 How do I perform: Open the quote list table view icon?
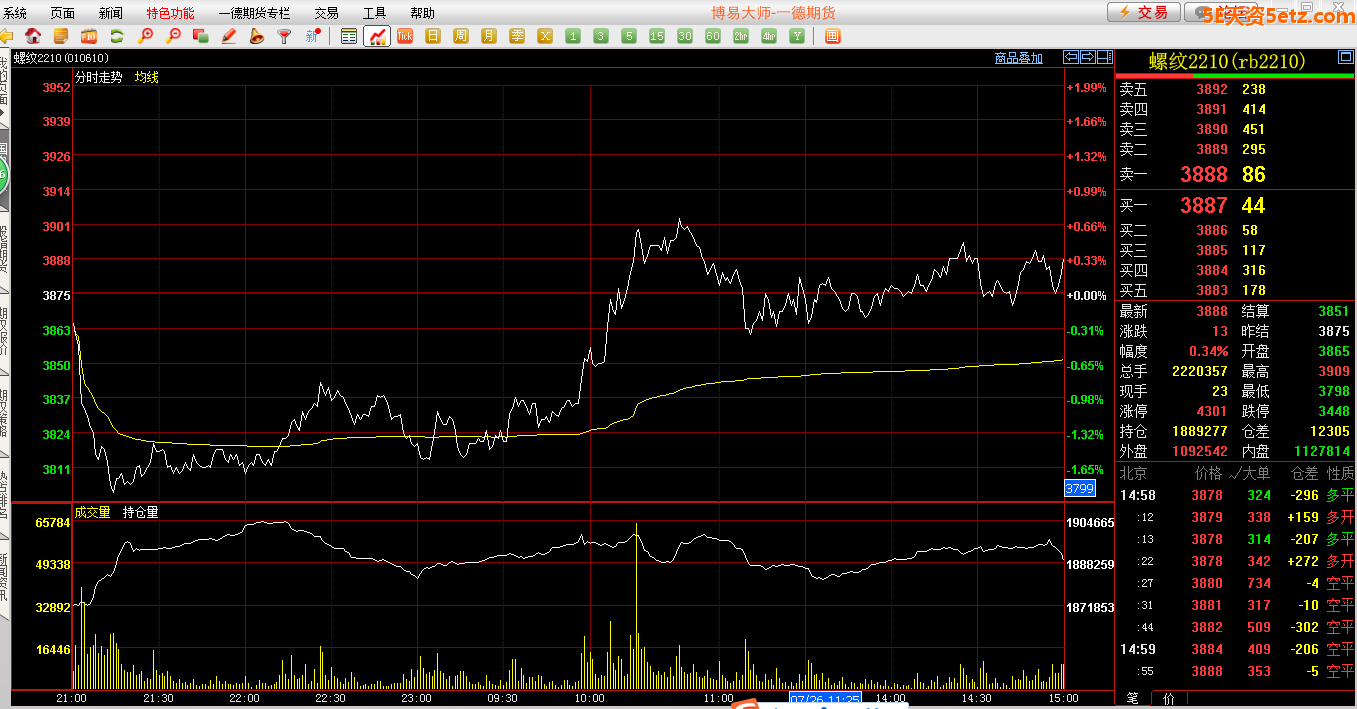349,36
